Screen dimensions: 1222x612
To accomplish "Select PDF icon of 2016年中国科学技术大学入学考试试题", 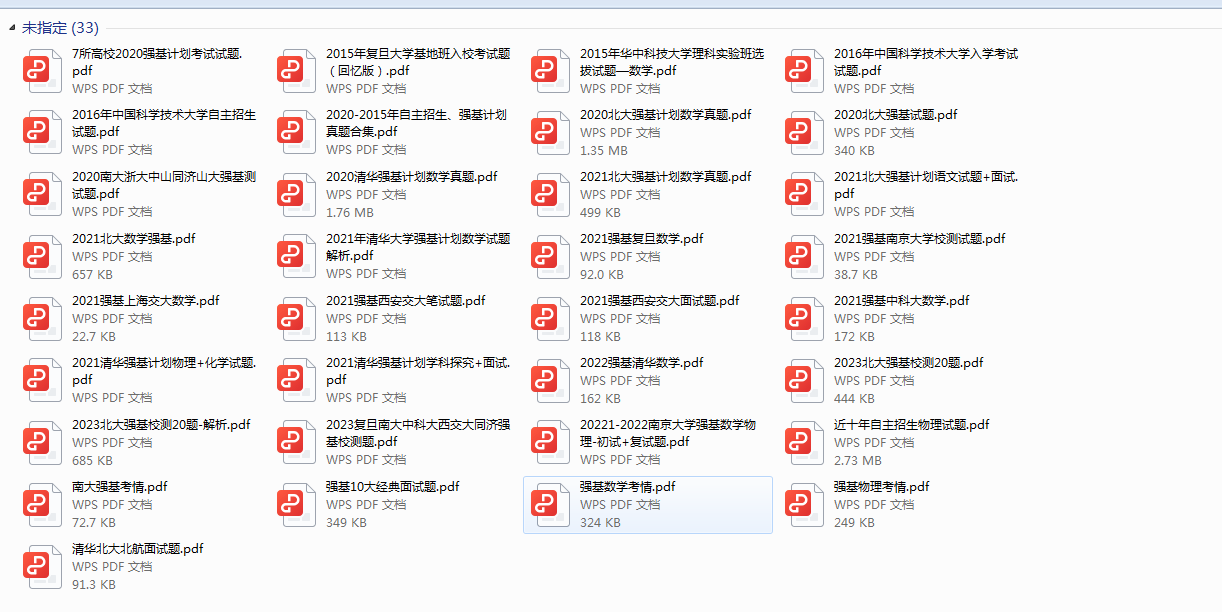I will coord(804,71).
